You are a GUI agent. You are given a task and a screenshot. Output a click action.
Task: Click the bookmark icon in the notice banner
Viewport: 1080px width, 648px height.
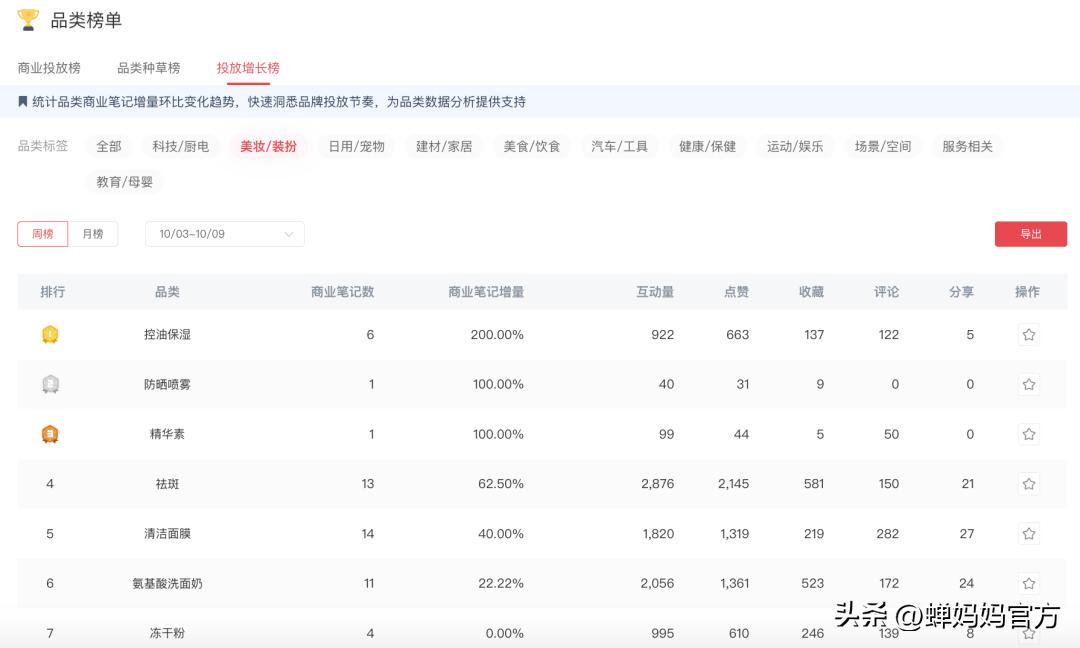coord(23,102)
